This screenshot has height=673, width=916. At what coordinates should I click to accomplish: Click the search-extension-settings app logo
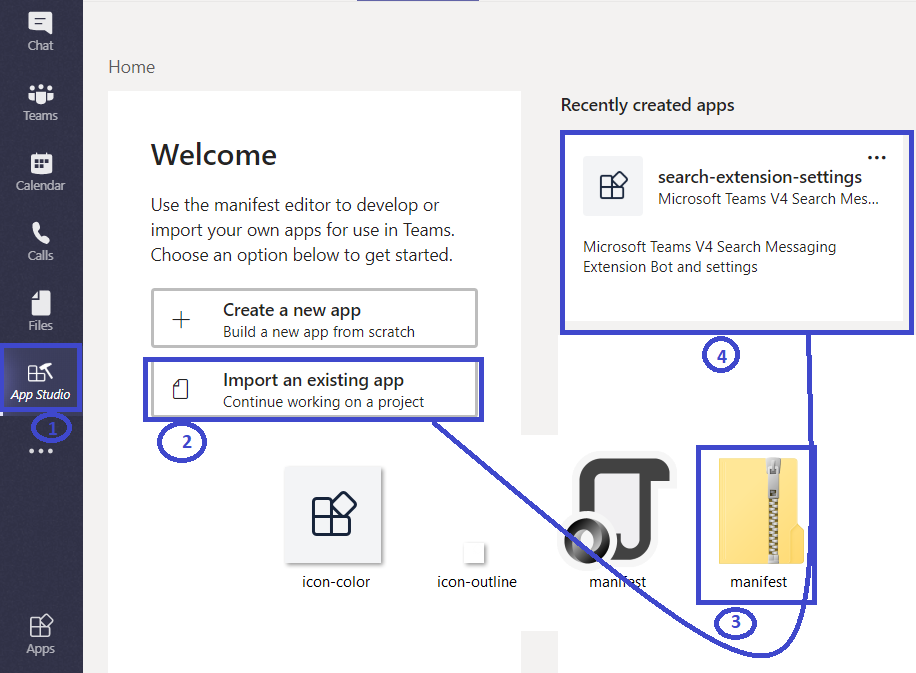(612, 185)
